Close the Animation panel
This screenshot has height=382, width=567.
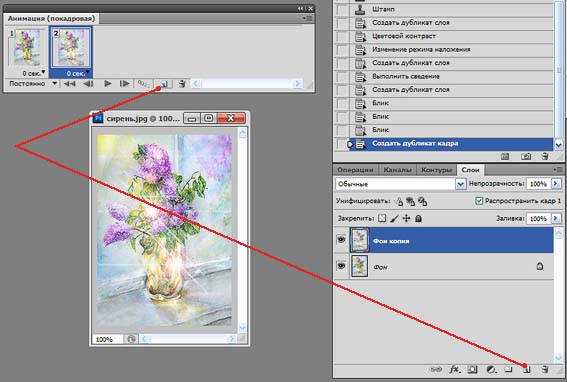pos(310,8)
